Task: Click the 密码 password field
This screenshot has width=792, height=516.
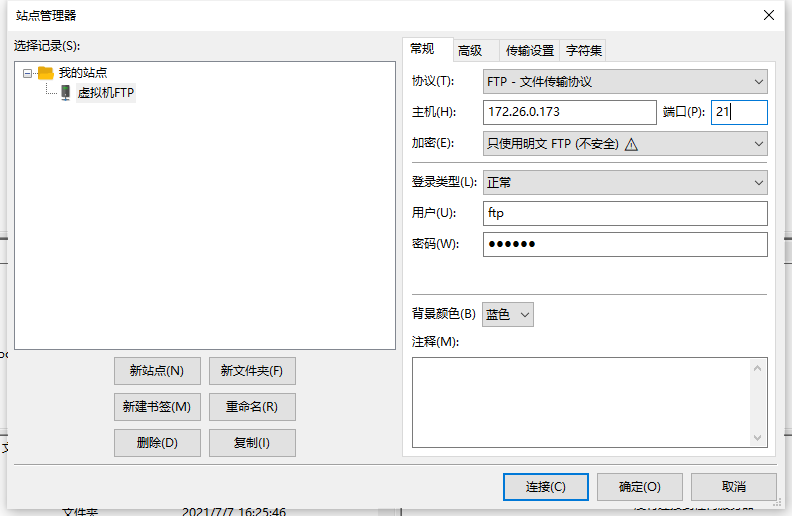Action: [x=625, y=244]
